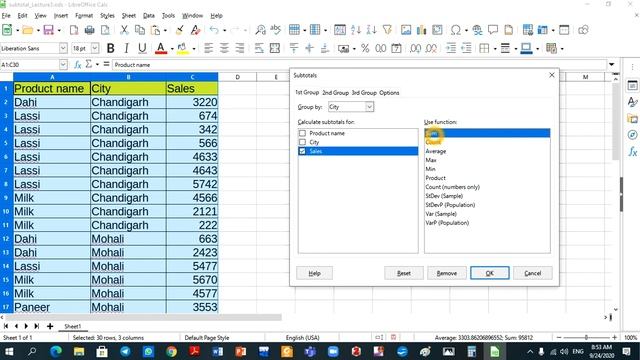Open the Undo history dropdown arrow
The height and width of the screenshot is (360, 640).
pos(224,30)
